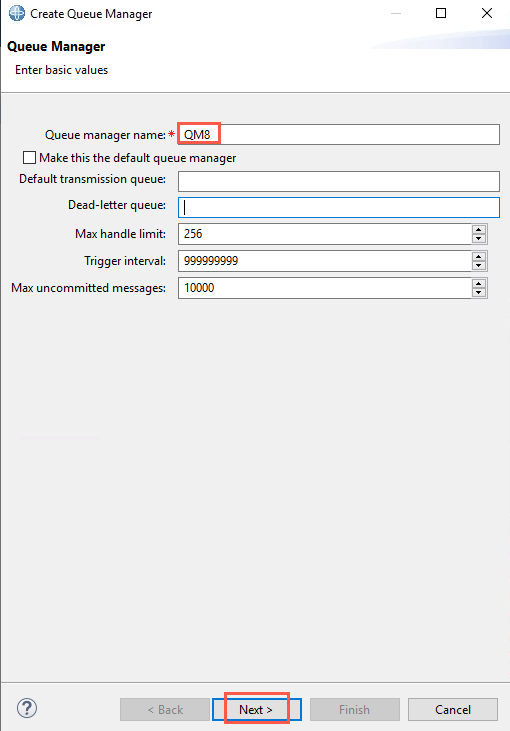Focus the Queue manager name field
Viewport: 510px width, 731px height.
[x=339, y=134]
